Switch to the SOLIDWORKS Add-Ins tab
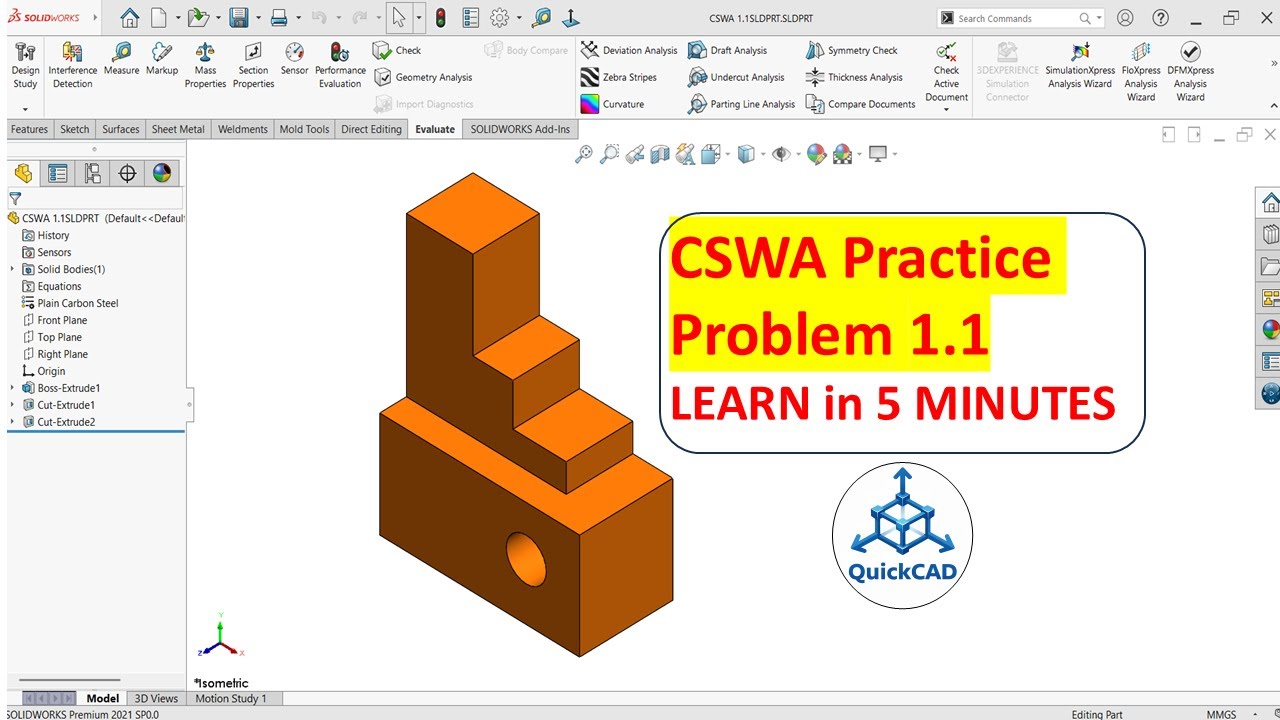 click(520, 129)
